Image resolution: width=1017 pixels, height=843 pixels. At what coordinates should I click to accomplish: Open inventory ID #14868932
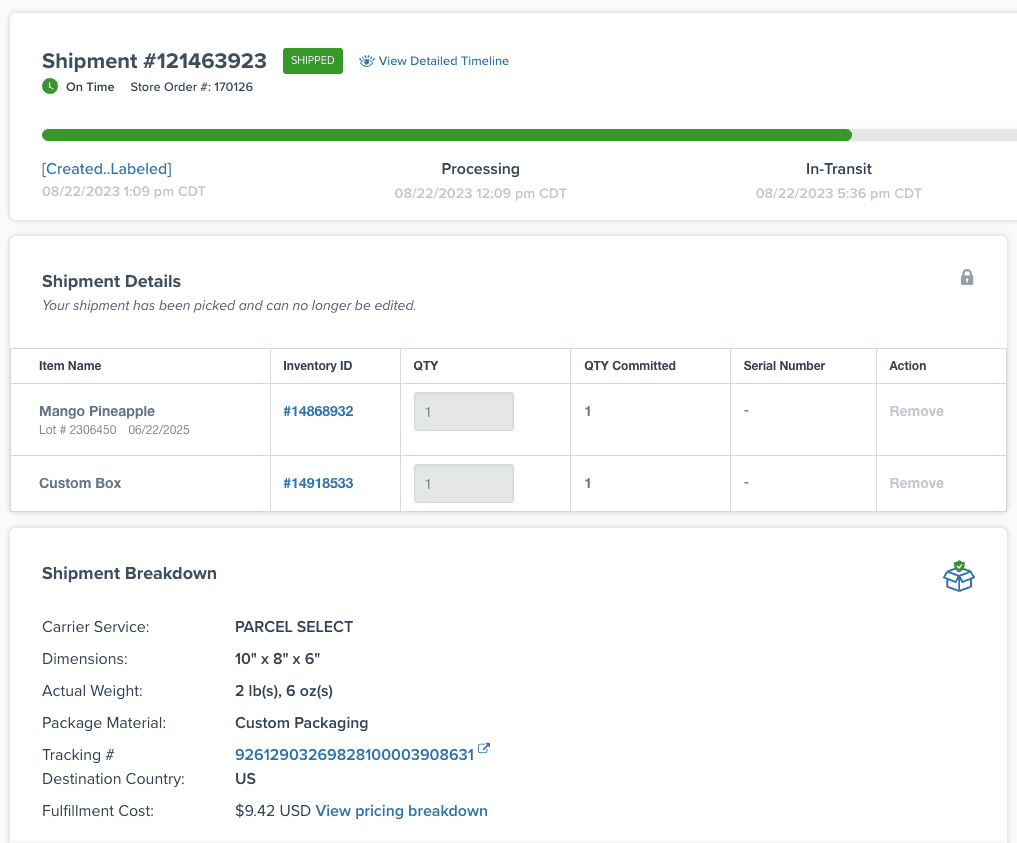[318, 411]
